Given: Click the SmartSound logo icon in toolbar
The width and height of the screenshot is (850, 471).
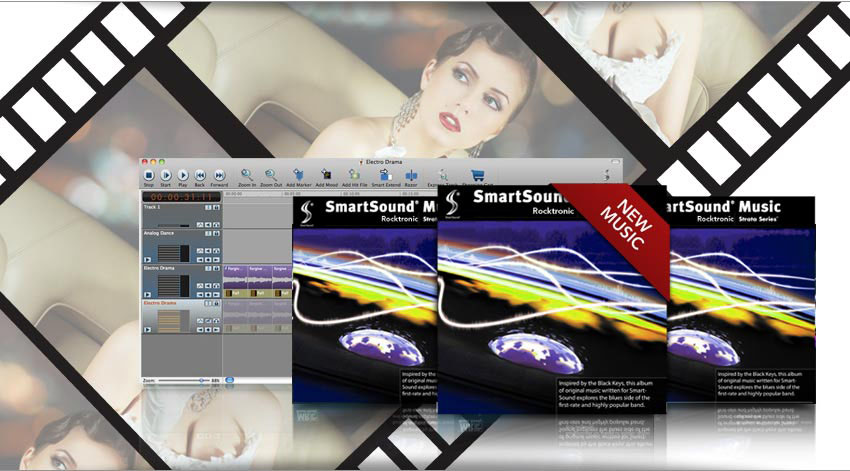Looking at the screenshot, I should (x=607, y=175).
